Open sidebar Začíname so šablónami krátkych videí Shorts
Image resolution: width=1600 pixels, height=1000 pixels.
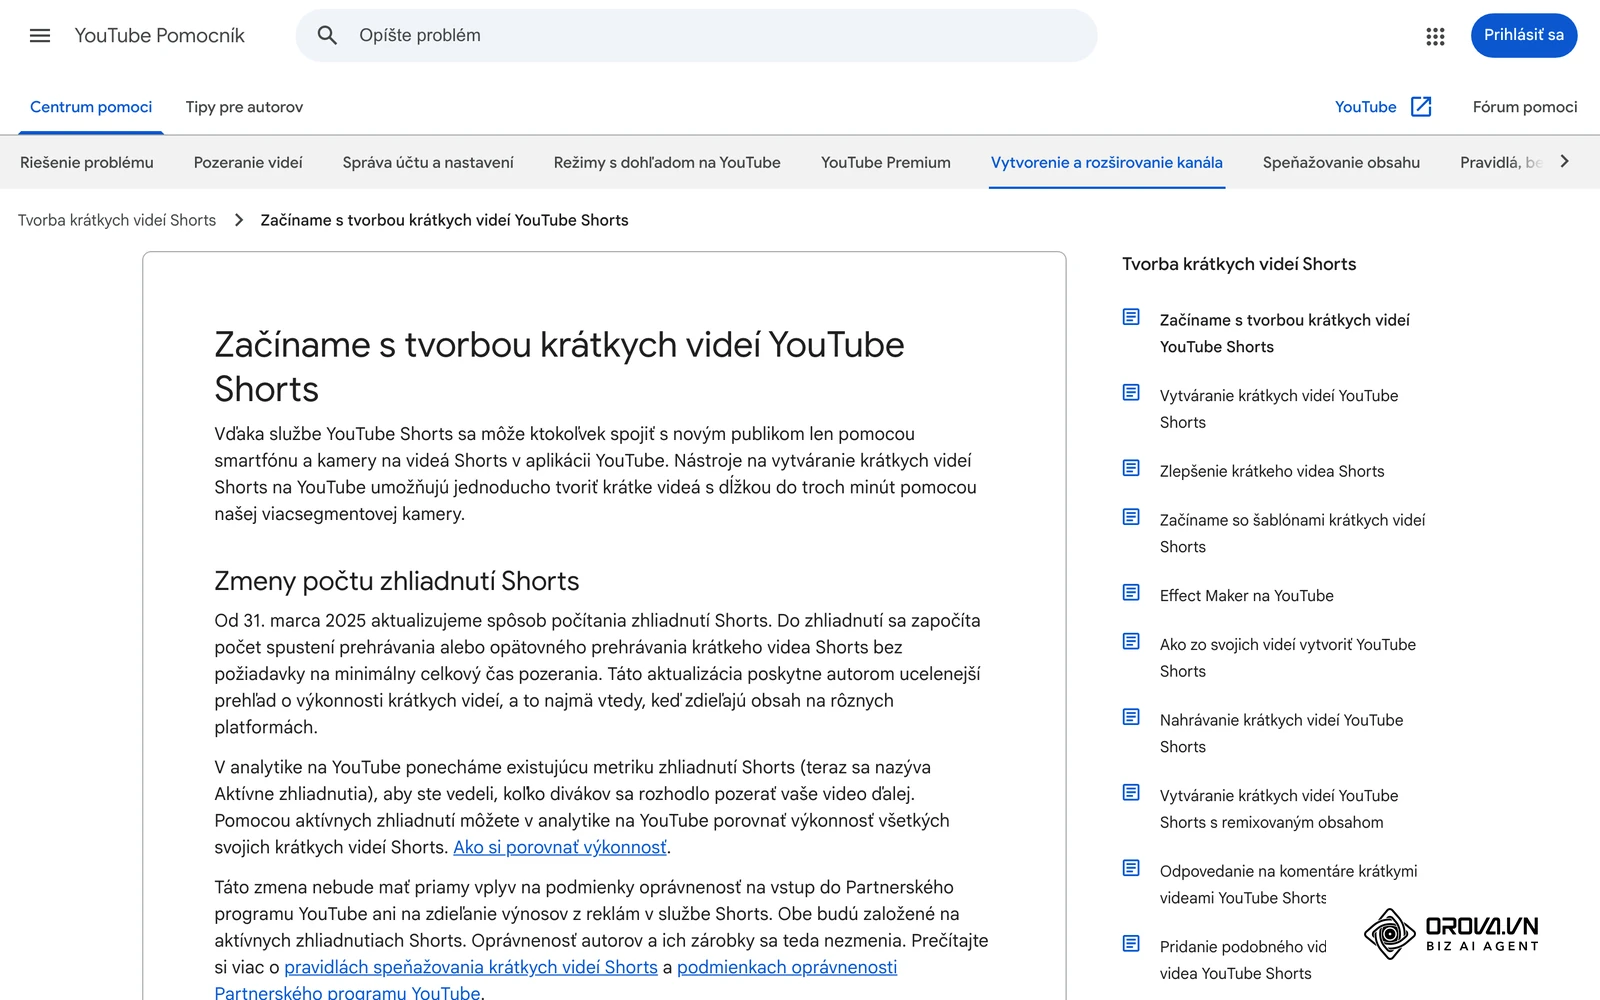(1293, 533)
